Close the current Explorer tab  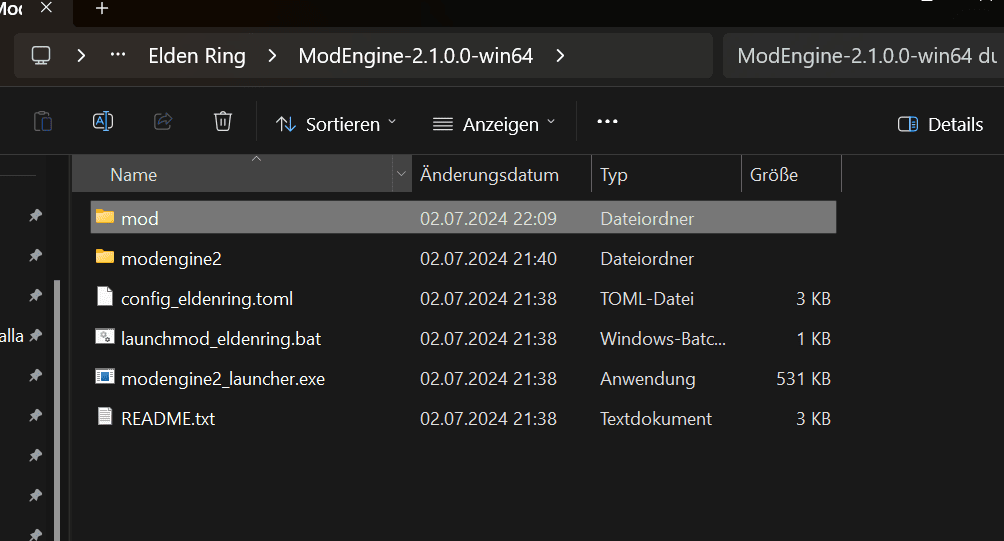pyautogui.click(x=46, y=8)
